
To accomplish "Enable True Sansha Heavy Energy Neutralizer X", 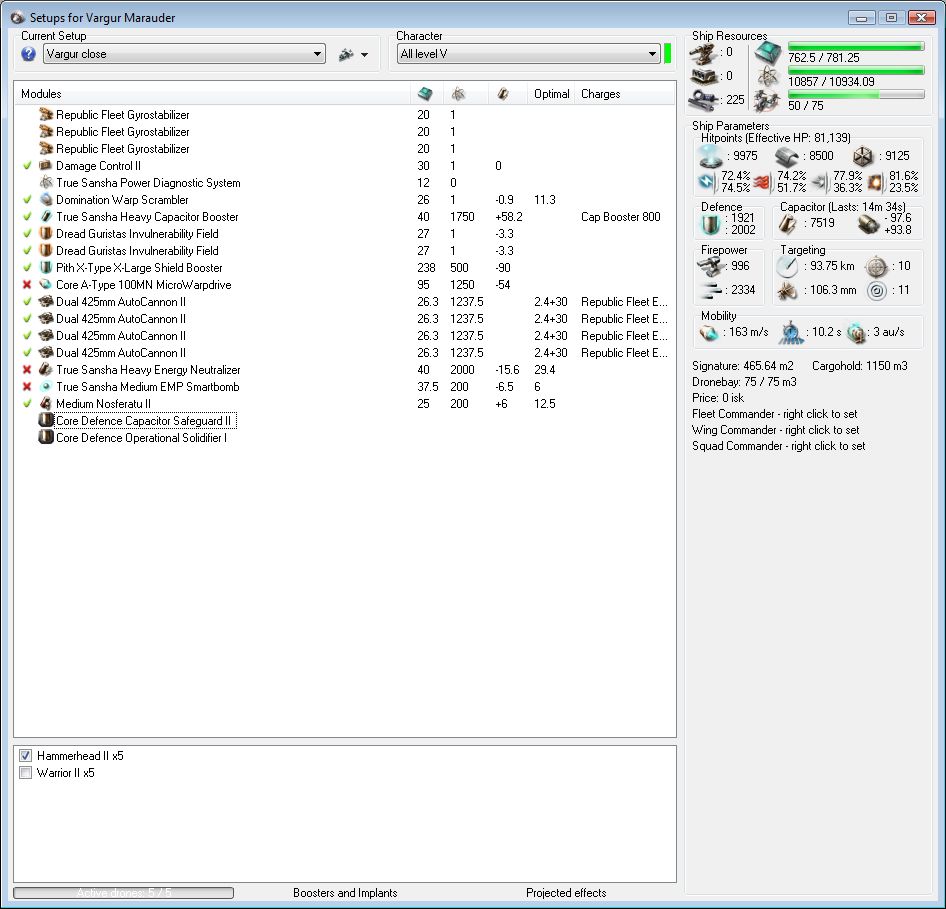I will (27, 370).
